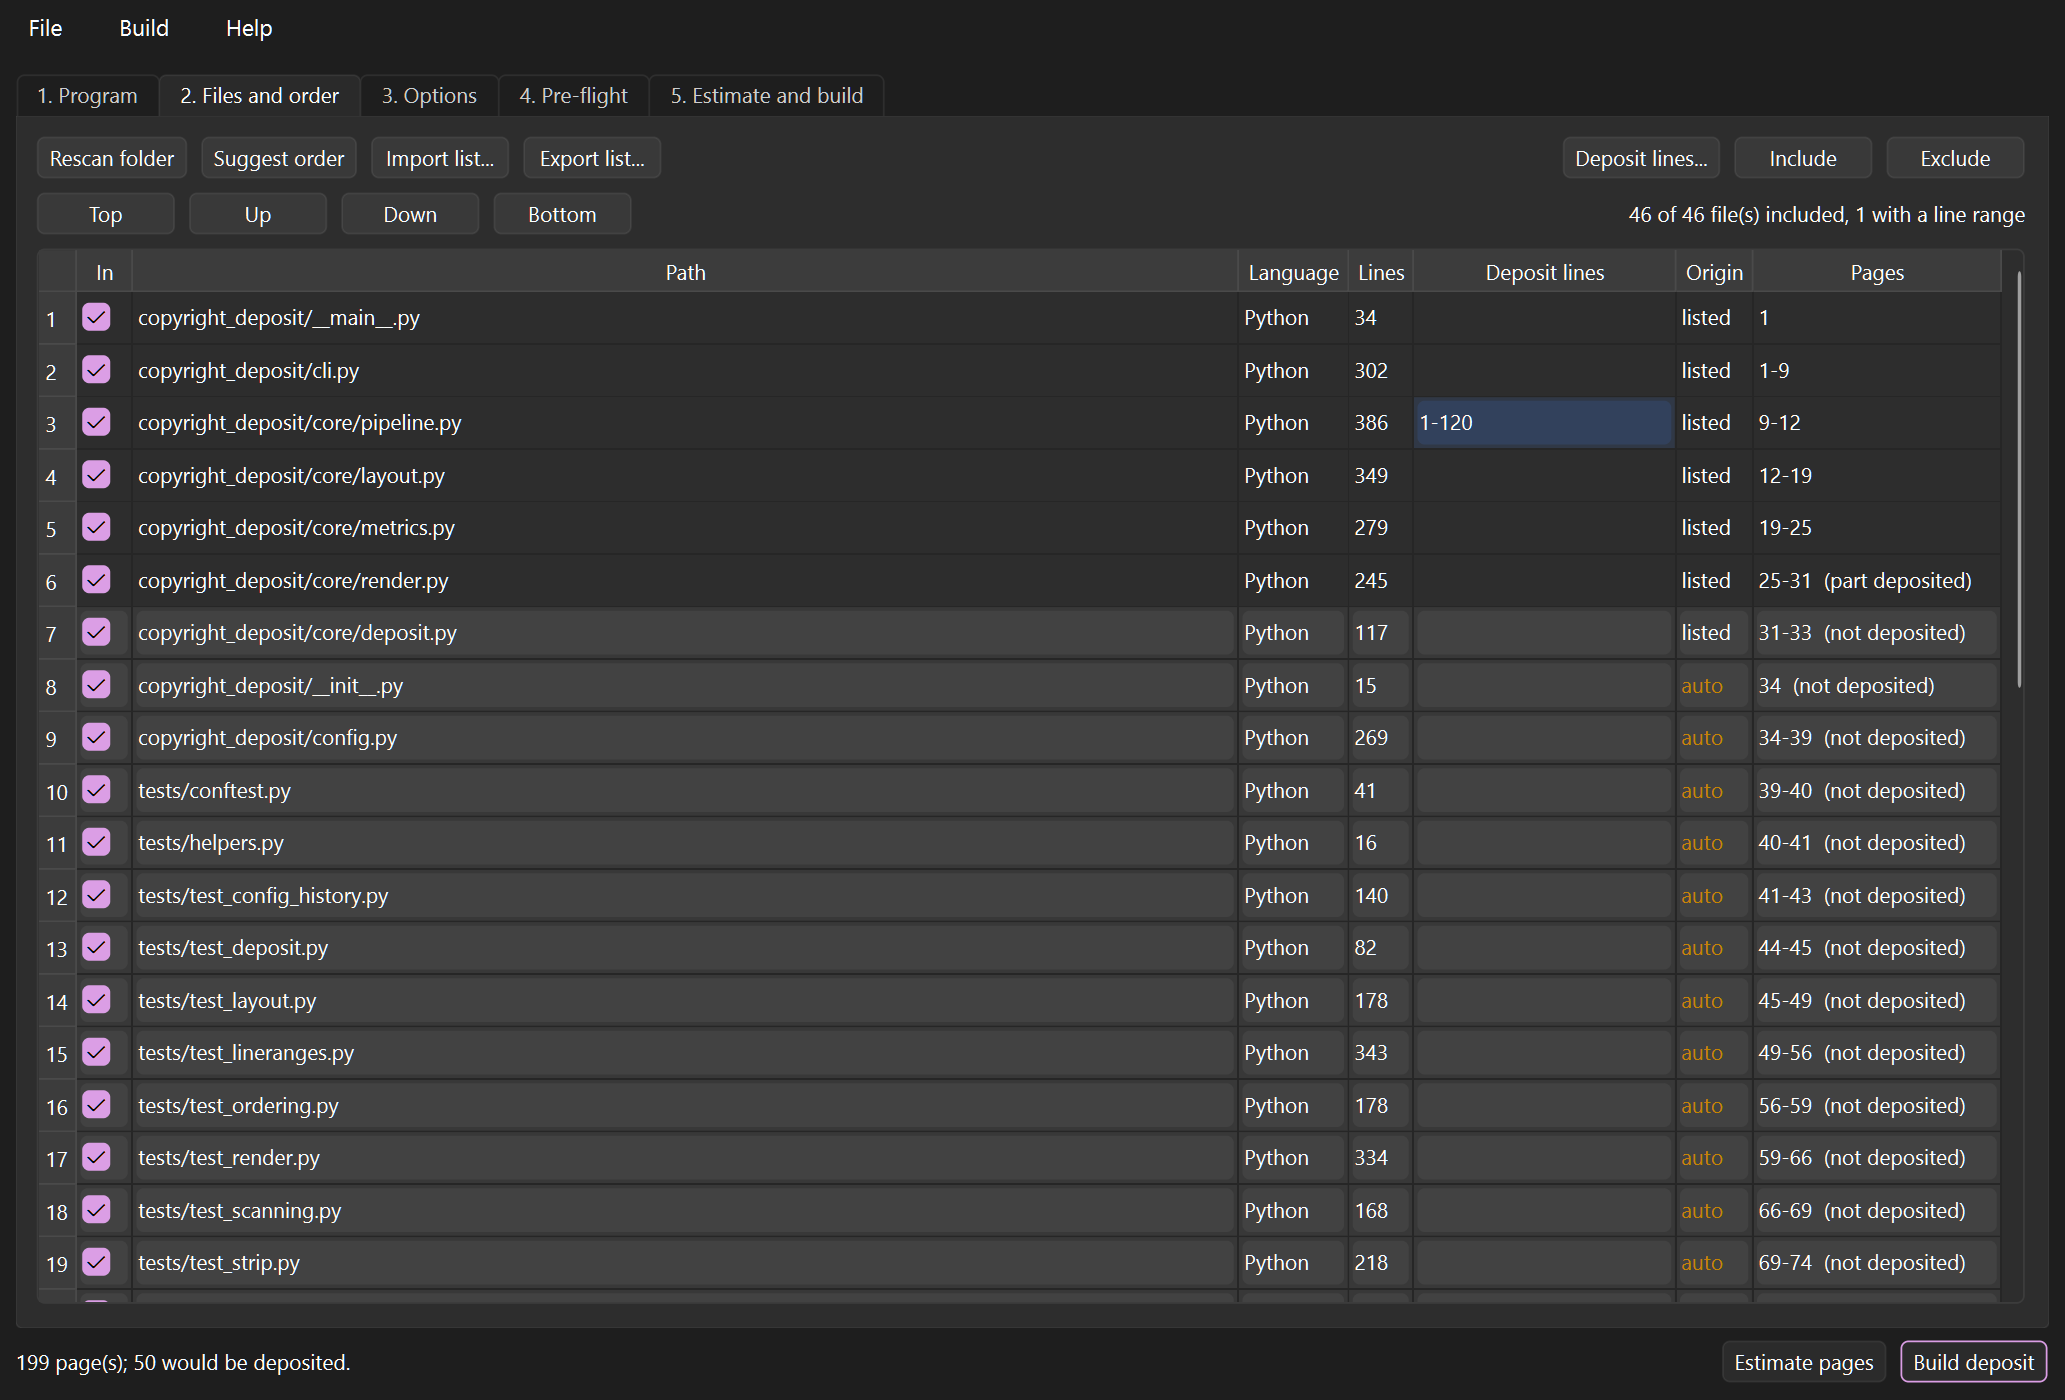Open the File menu
Screen dimensions: 2065x1400
(45, 28)
